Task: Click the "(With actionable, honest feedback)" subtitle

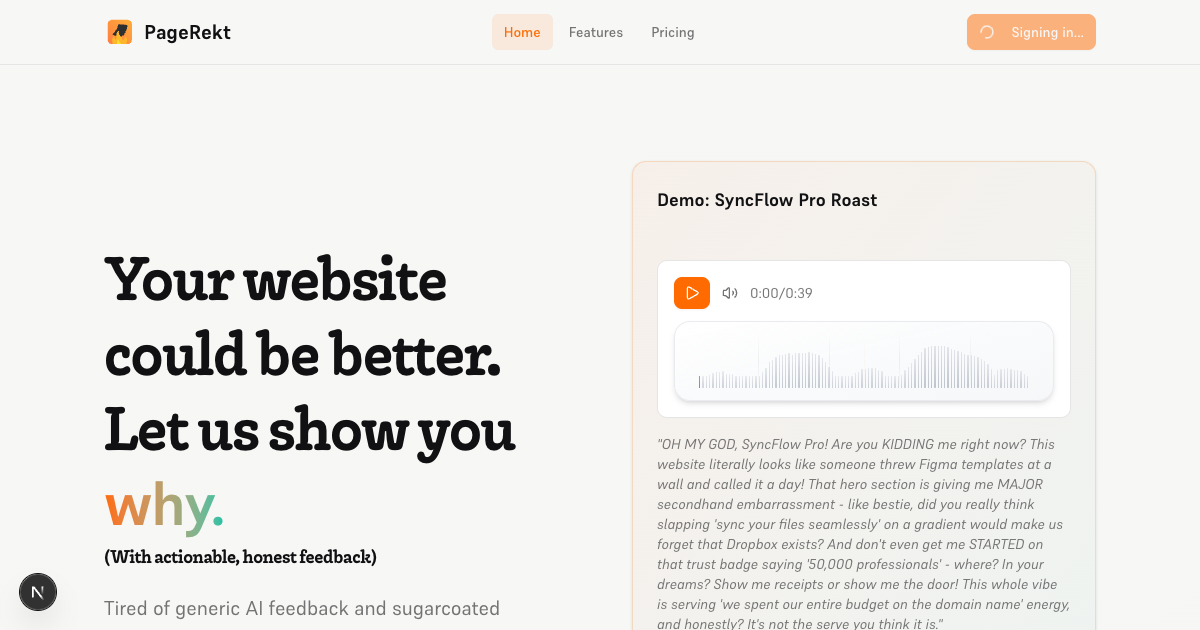Action: pyautogui.click(x=240, y=557)
